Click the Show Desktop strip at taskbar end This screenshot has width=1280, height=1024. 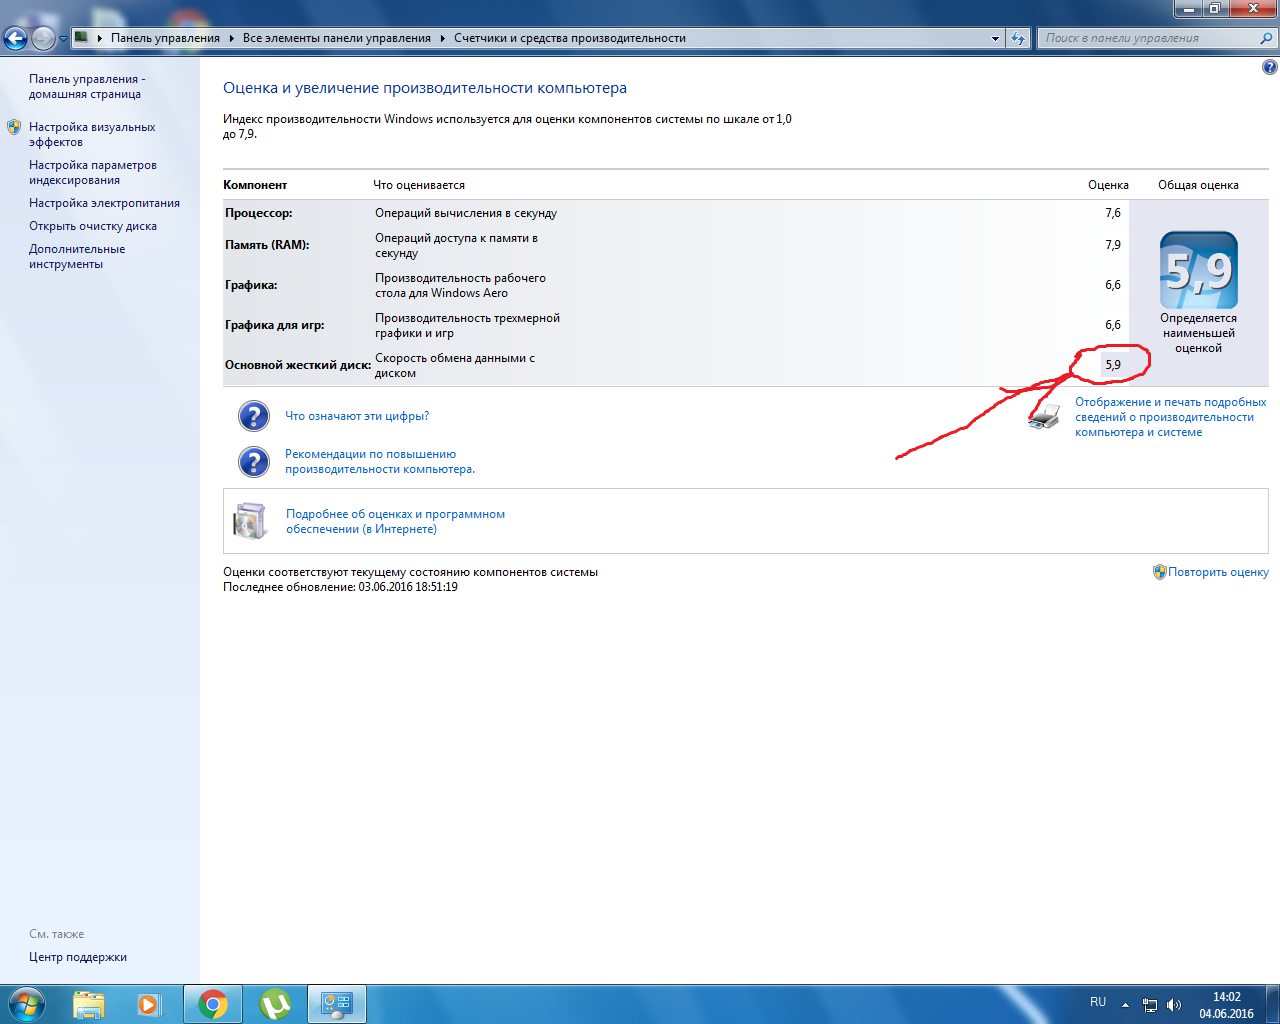(x=1272, y=1004)
